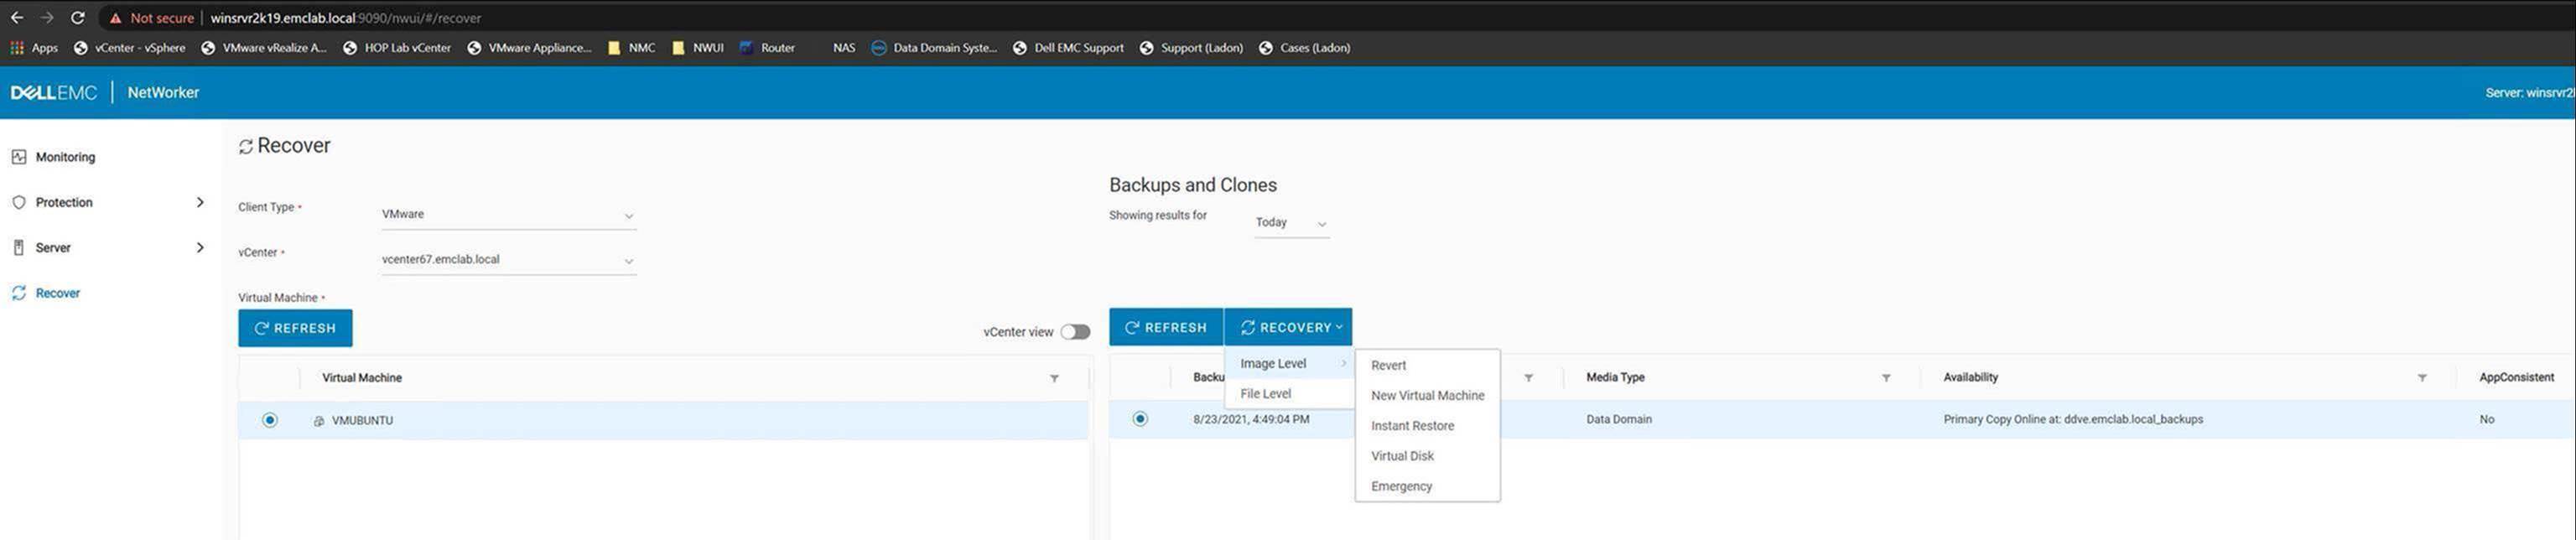Open the Today results filter dropdown

pos(1291,223)
